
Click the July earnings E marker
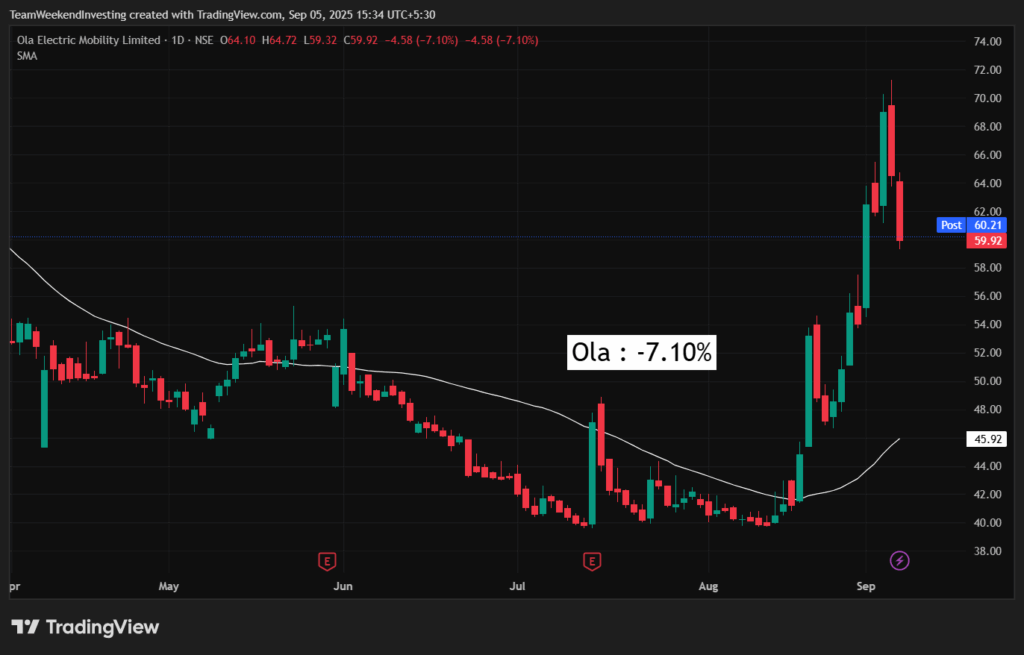592,561
